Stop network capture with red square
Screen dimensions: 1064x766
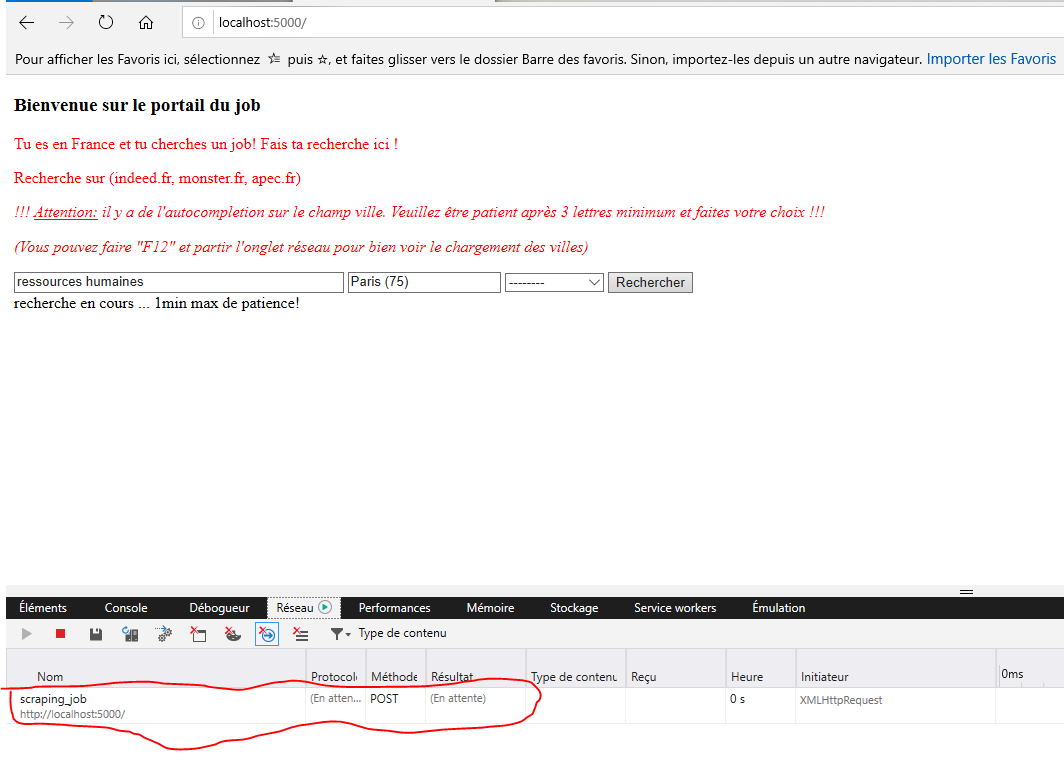(x=60, y=634)
